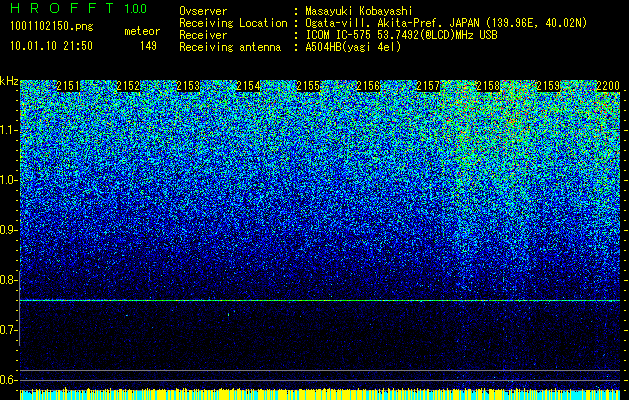The width and height of the screenshot is (629, 400).
Task: Select the meteor count 149
Action: tap(148, 46)
